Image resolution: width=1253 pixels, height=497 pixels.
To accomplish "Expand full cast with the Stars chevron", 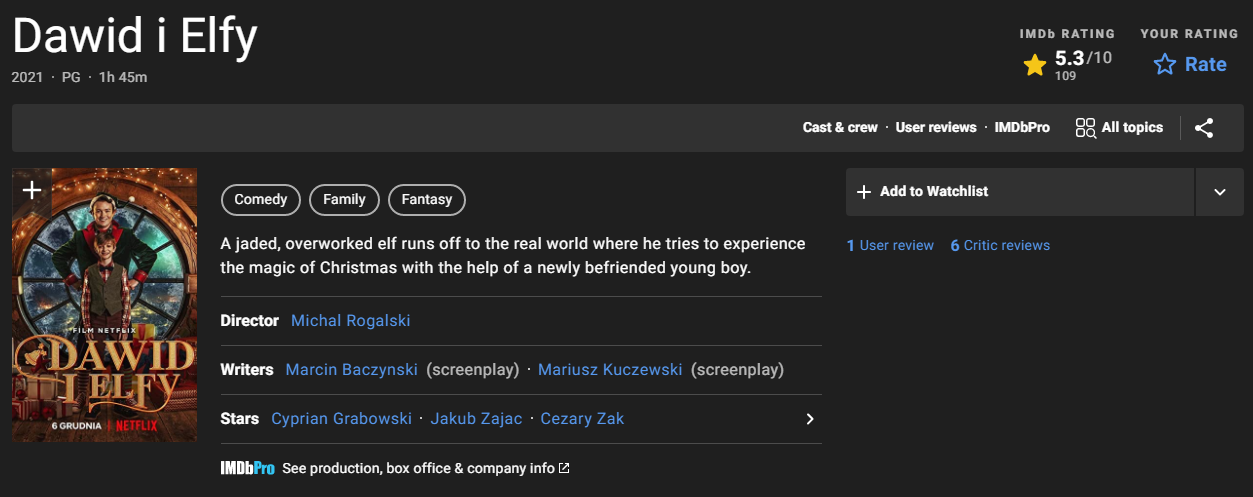I will coord(810,419).
